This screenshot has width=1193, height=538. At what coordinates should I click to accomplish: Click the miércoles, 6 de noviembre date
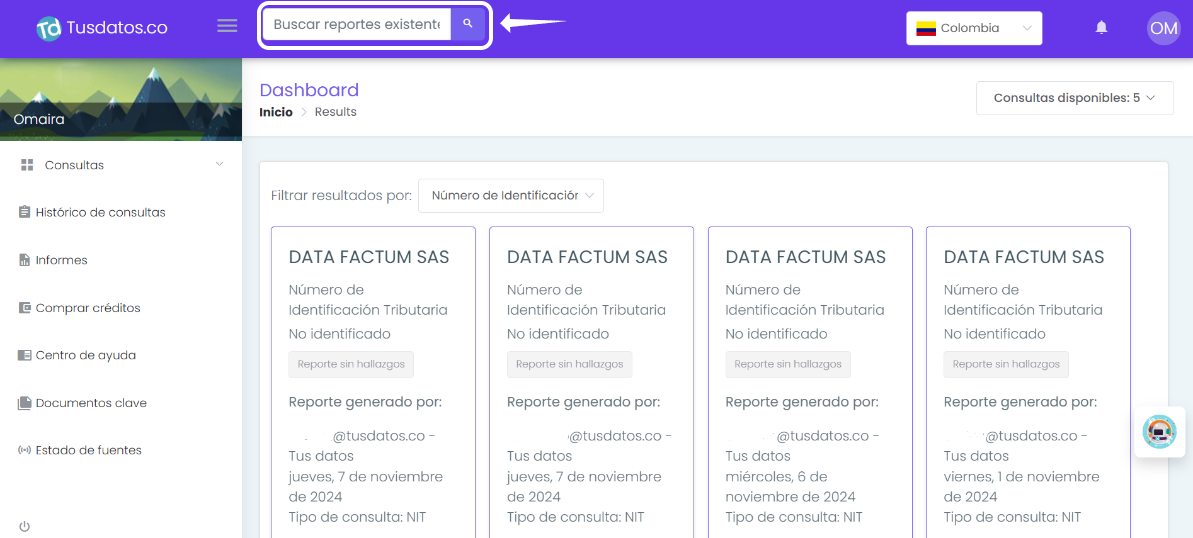(791, 486)
